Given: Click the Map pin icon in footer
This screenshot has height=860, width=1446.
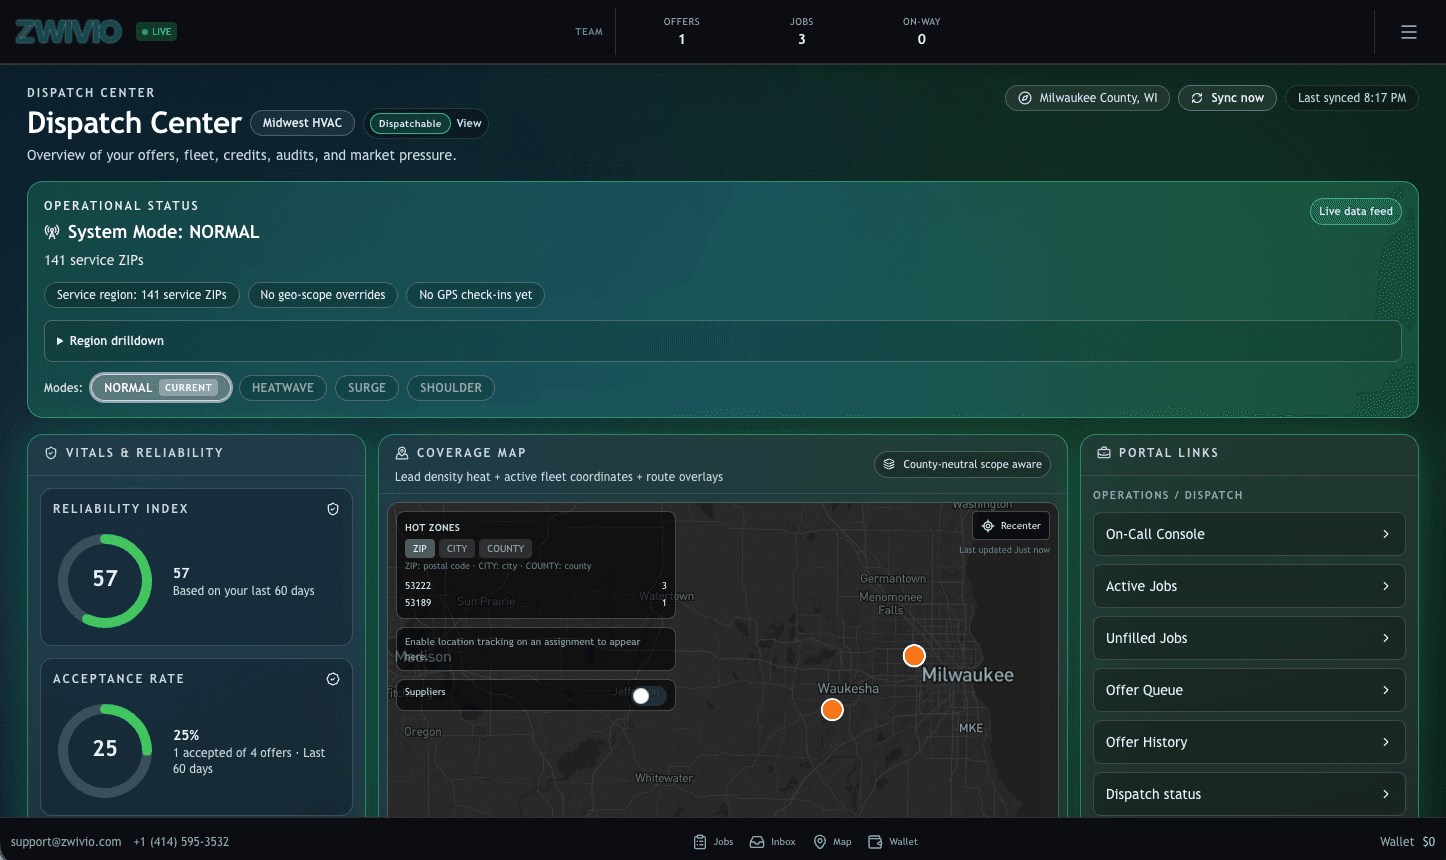Looking at the screenshot, I should pos(820,842).
